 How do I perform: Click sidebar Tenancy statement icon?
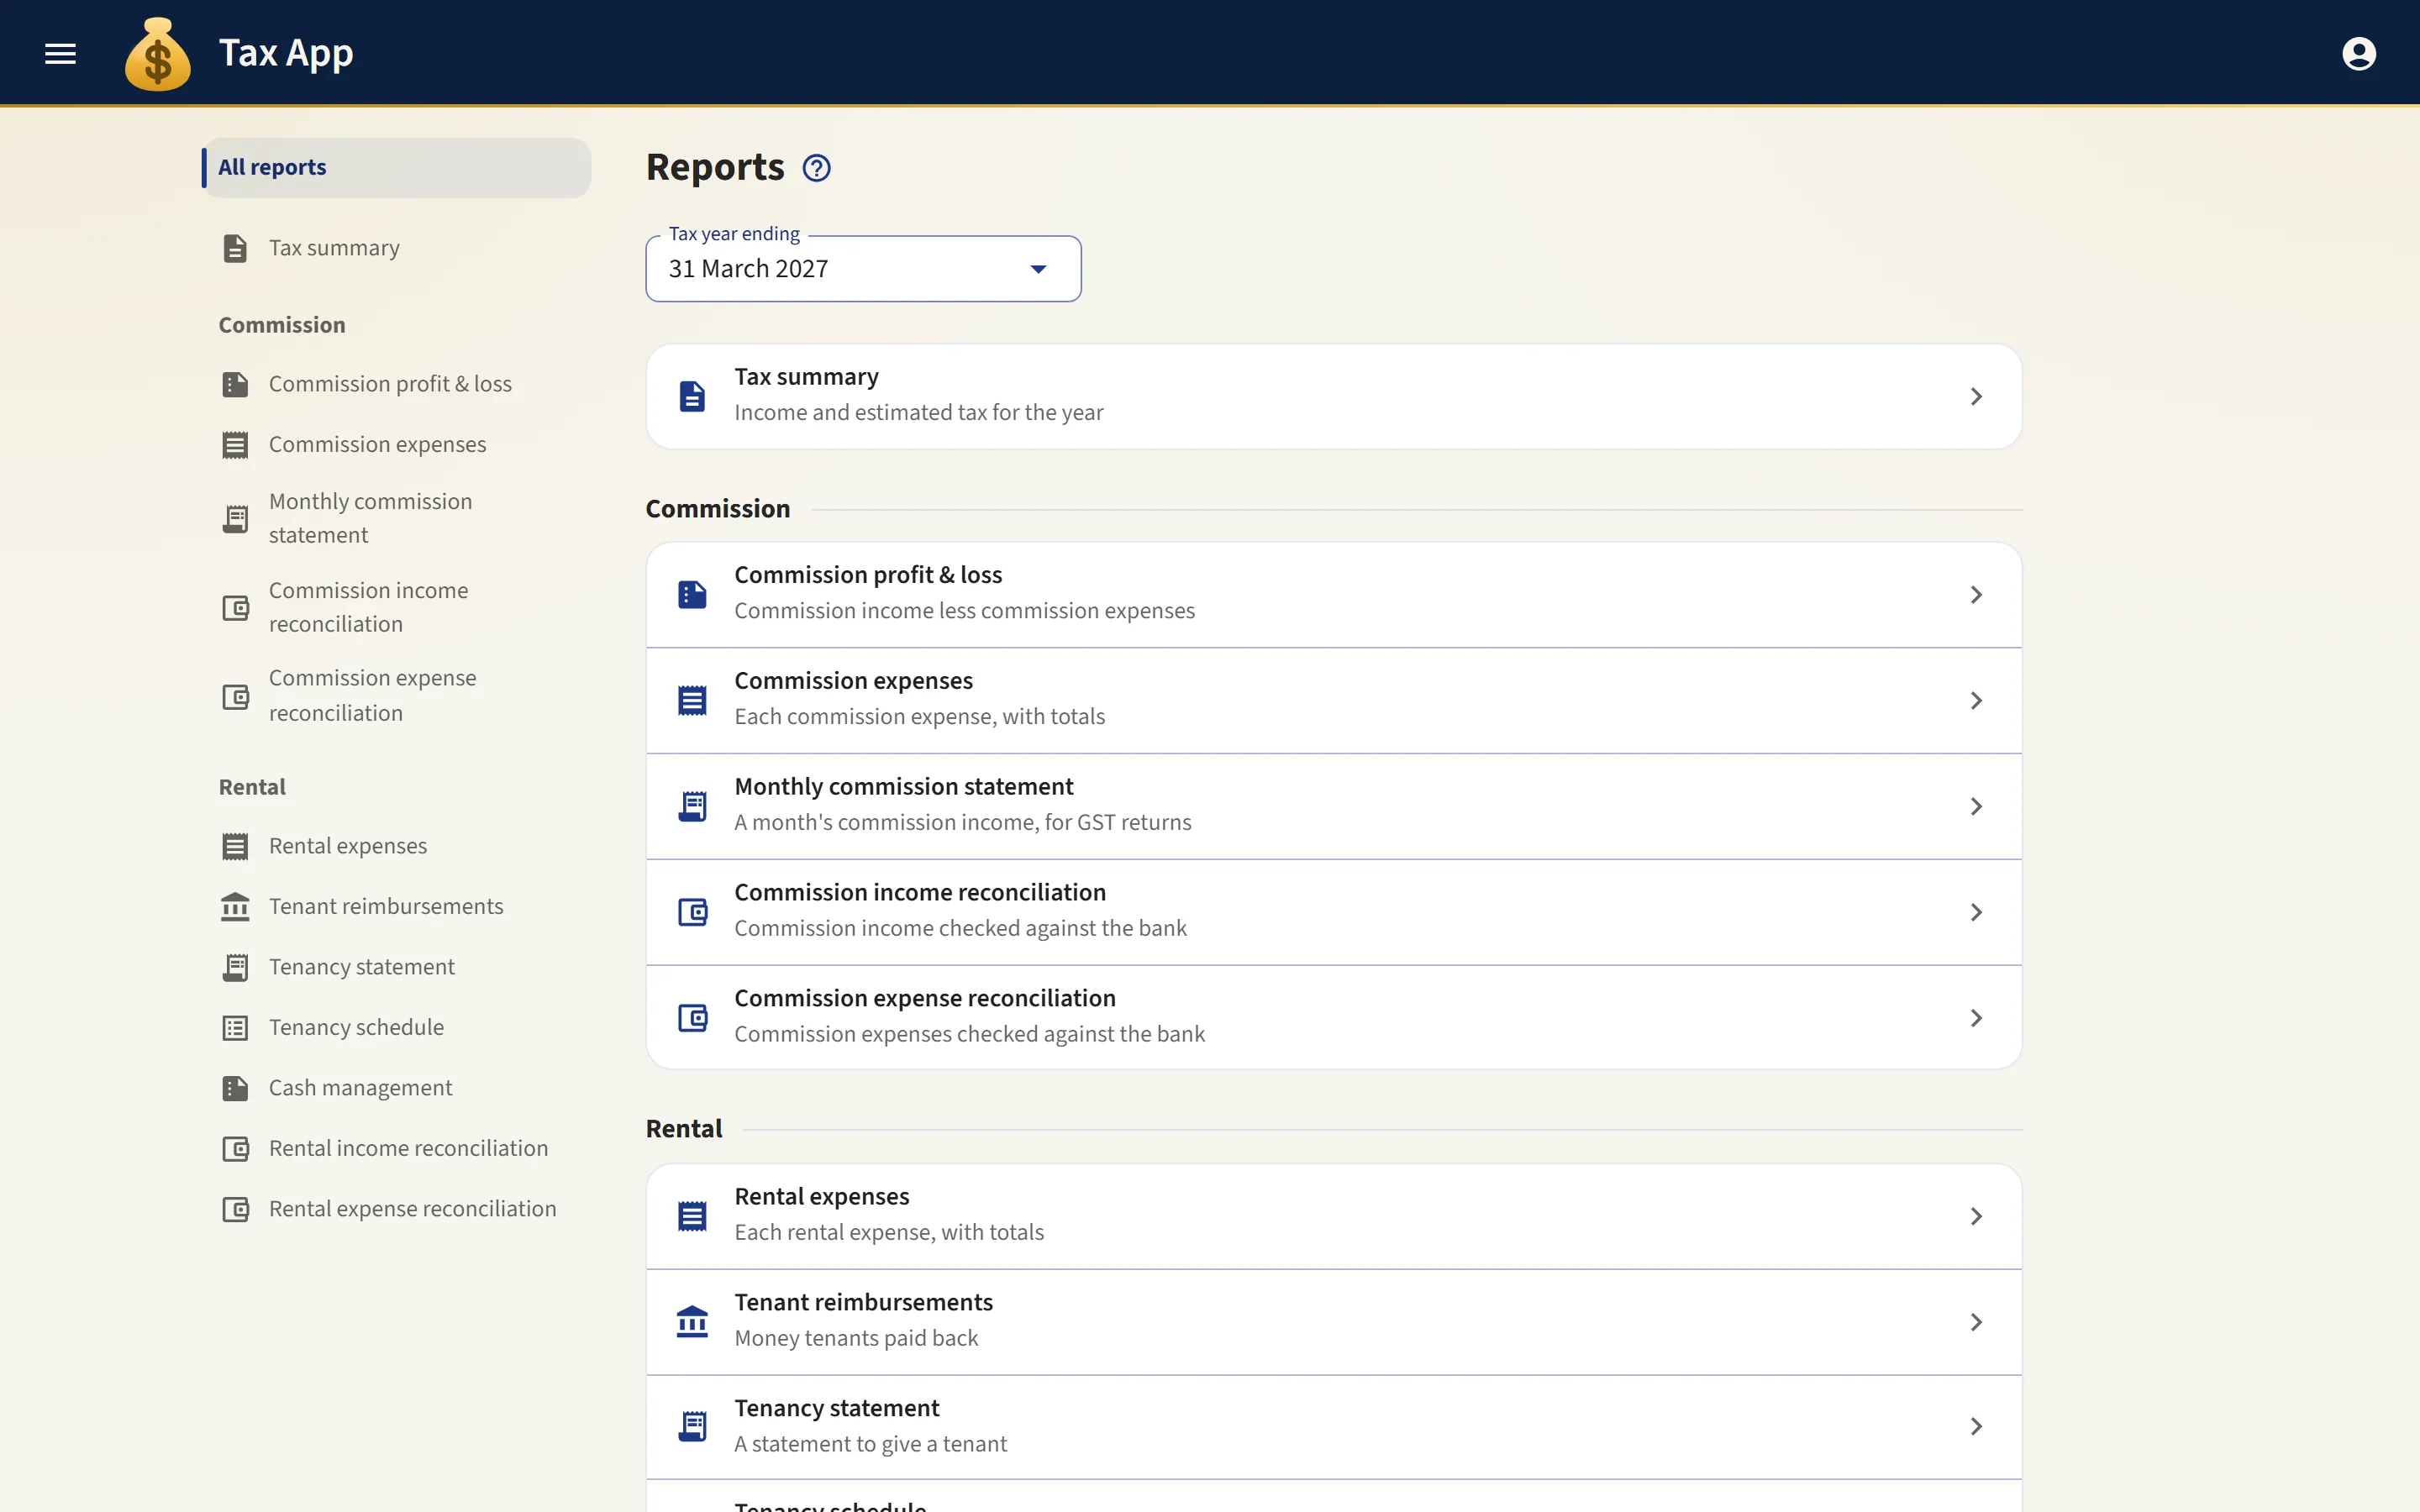[235, 967]
